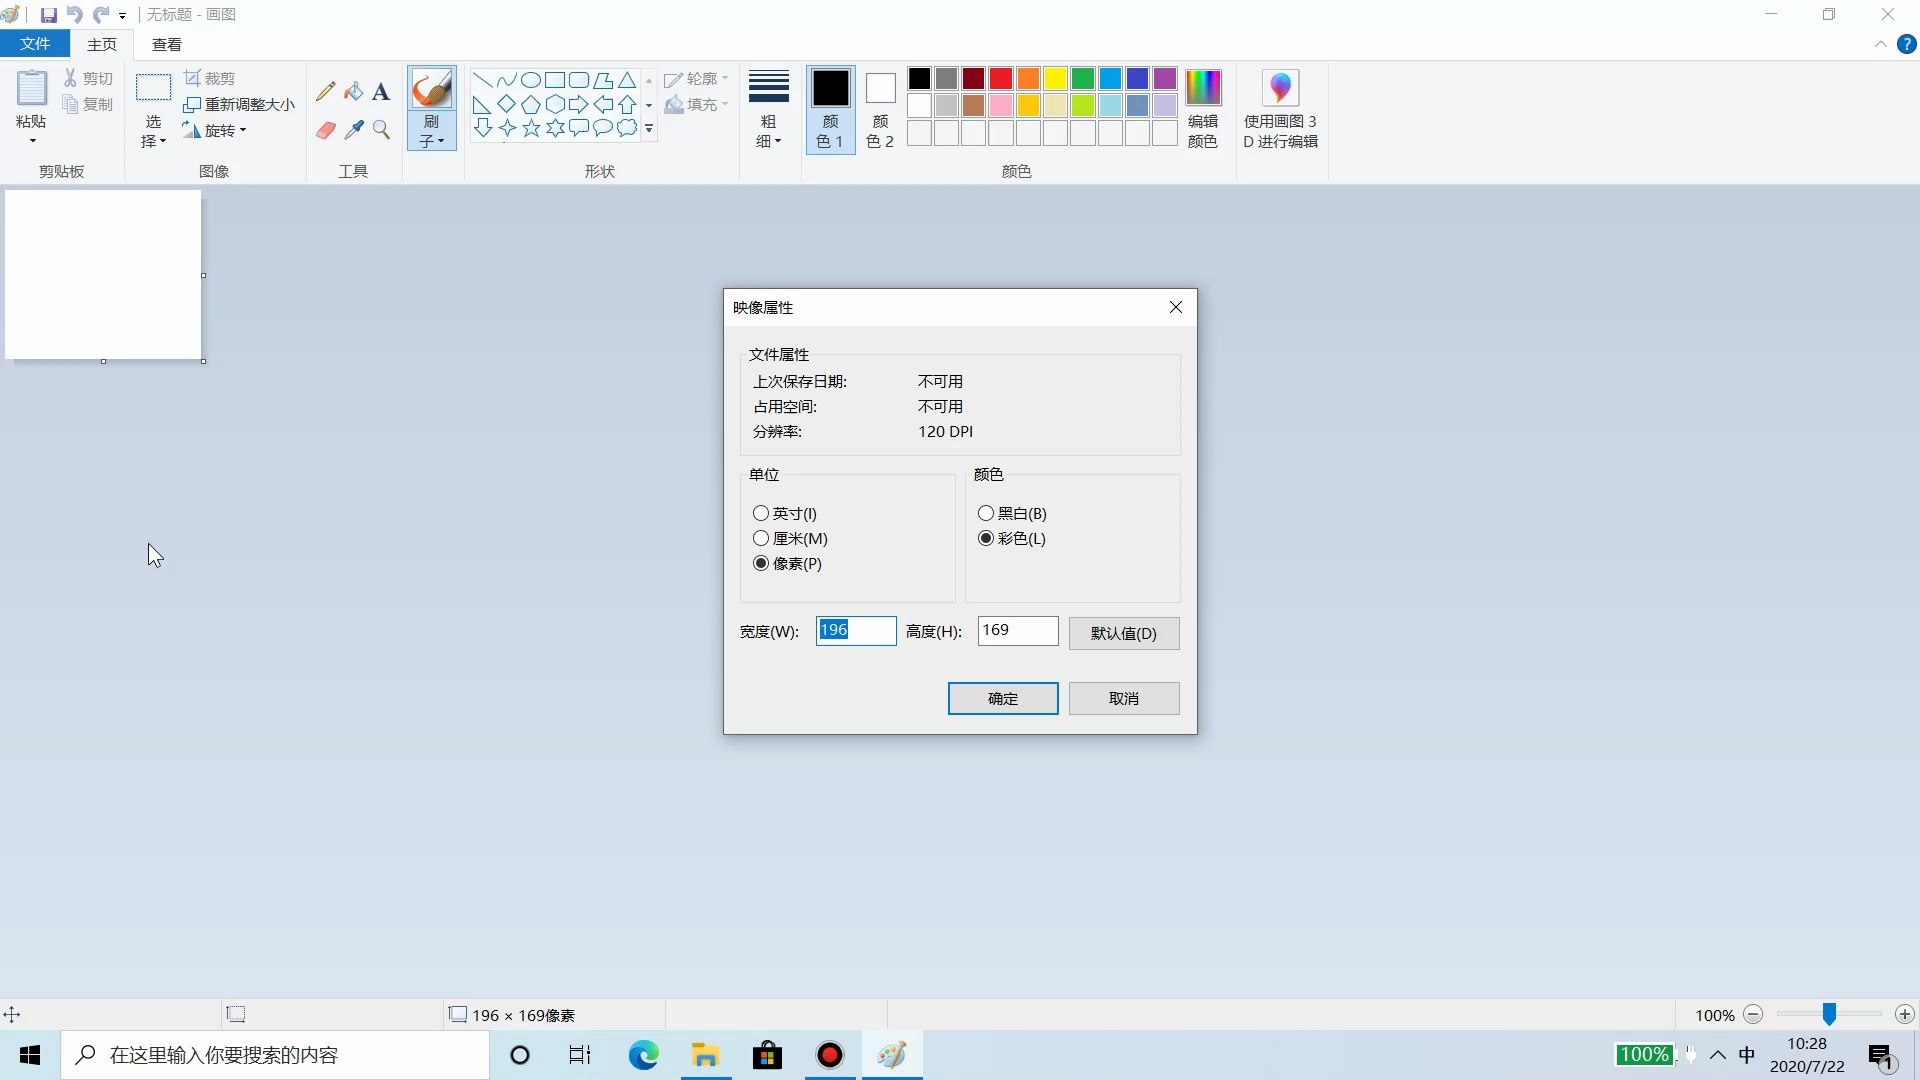Select Black and white (黑白) color option
Image resolution: width=1920 pixels, height=1080 pixels.
986,513
